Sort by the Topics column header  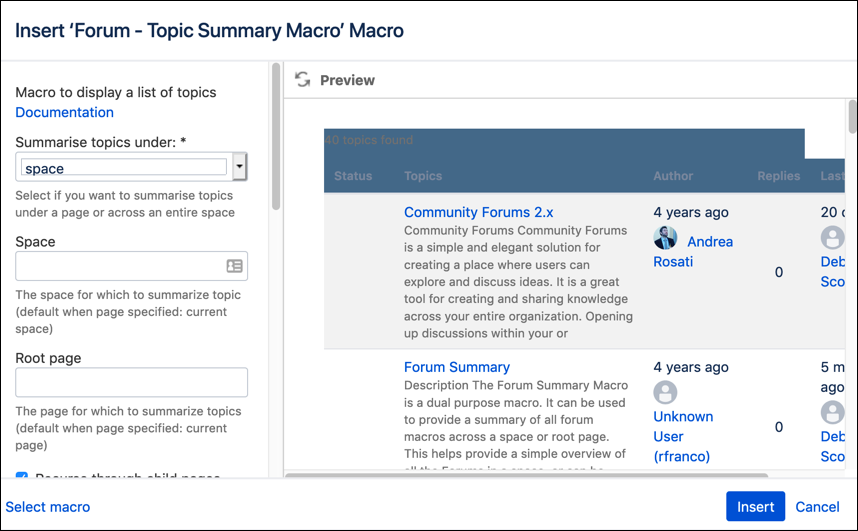(x=423, y=176)
